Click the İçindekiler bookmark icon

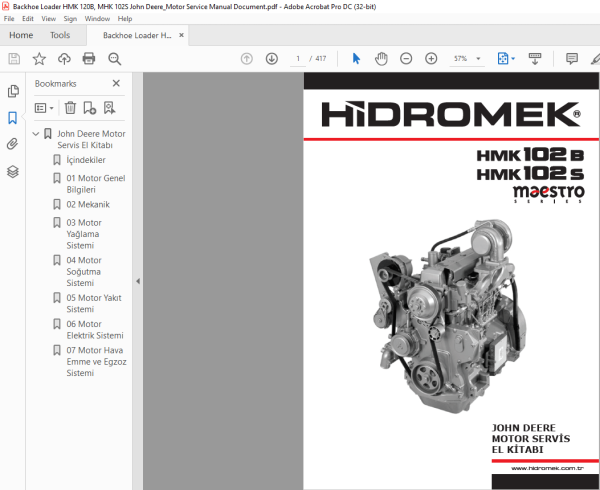pyautogui.click(x=57, y=160)
